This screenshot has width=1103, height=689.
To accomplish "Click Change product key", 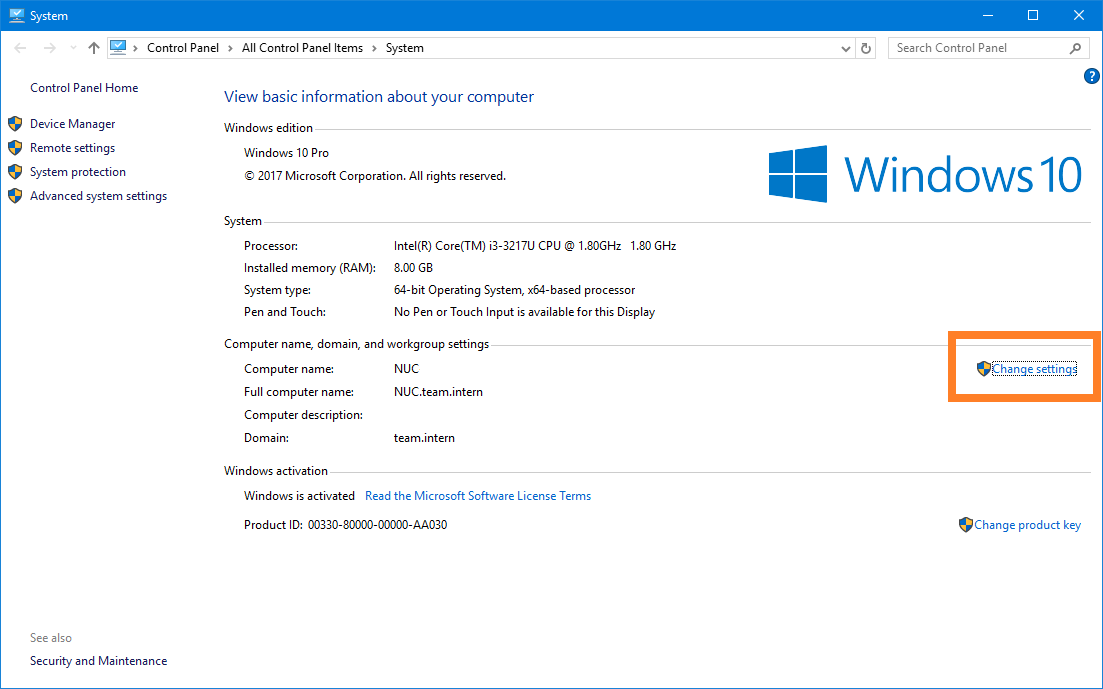I will coord(1027,525).
